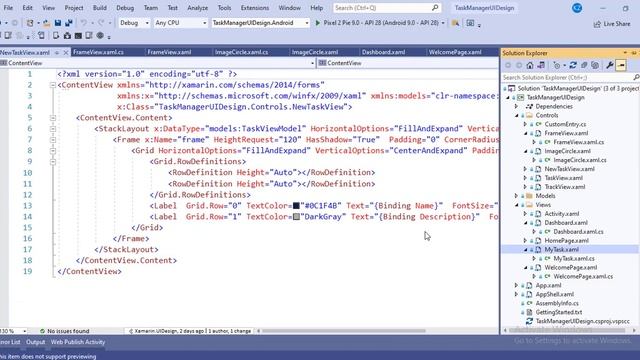The width and height of the screenshot is (640, 360).
Task: Expand the Dependencies node
Action: 517,107
